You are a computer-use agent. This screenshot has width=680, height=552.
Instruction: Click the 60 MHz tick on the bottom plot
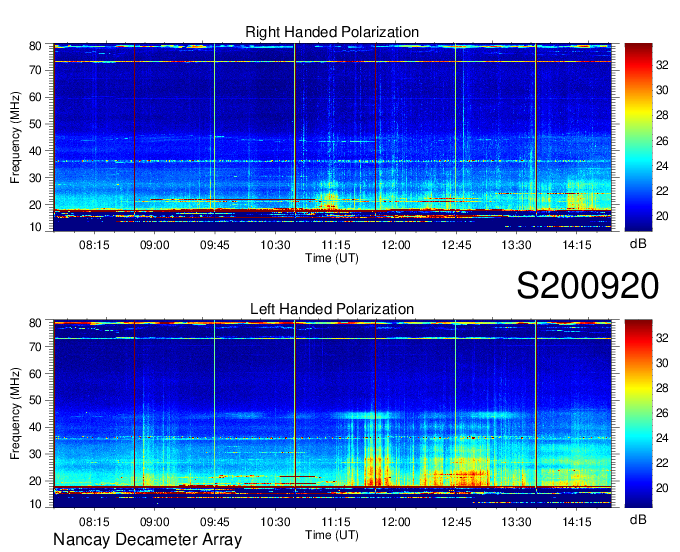point(35,374)
